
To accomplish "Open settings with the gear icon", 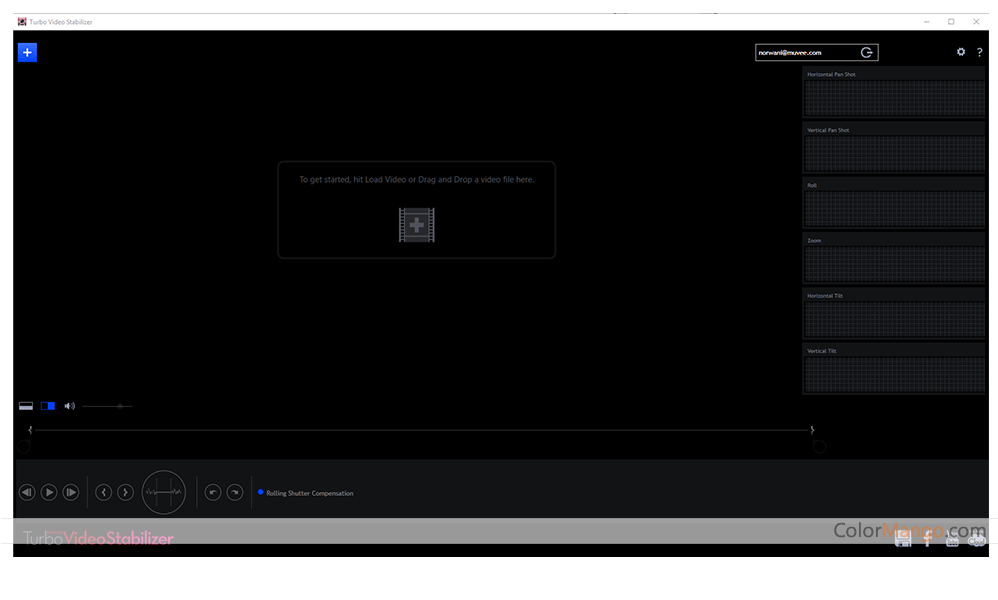I will click(961, 52).
